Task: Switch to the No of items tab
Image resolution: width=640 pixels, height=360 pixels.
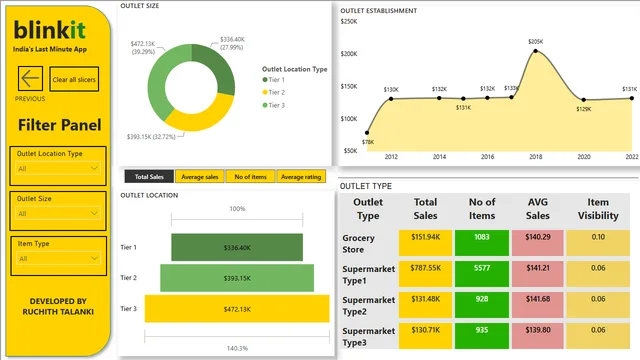Action: tap(250, 177)
